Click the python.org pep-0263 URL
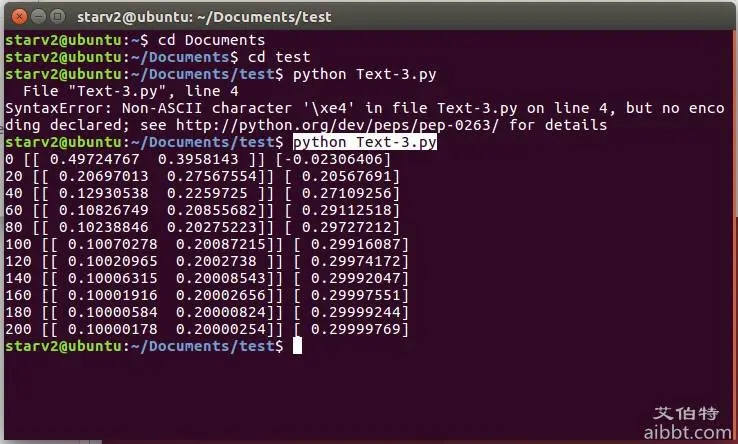738x444 pixels. pos(337,125)
